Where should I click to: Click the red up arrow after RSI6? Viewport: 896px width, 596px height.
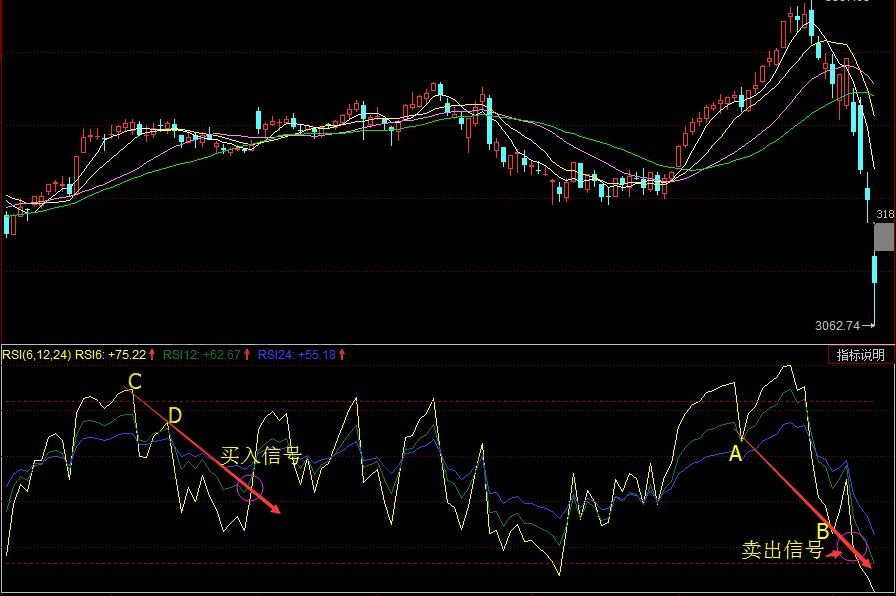[153, 355]
